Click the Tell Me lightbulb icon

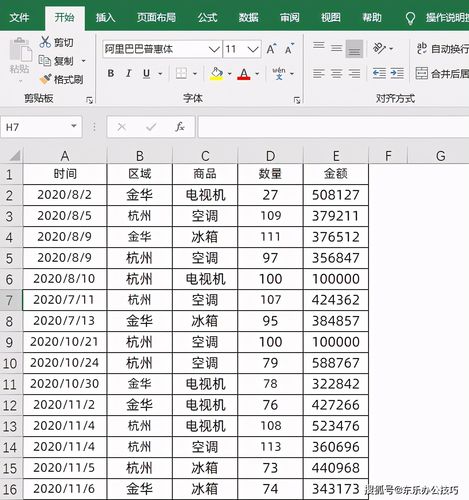click(410, 18)
